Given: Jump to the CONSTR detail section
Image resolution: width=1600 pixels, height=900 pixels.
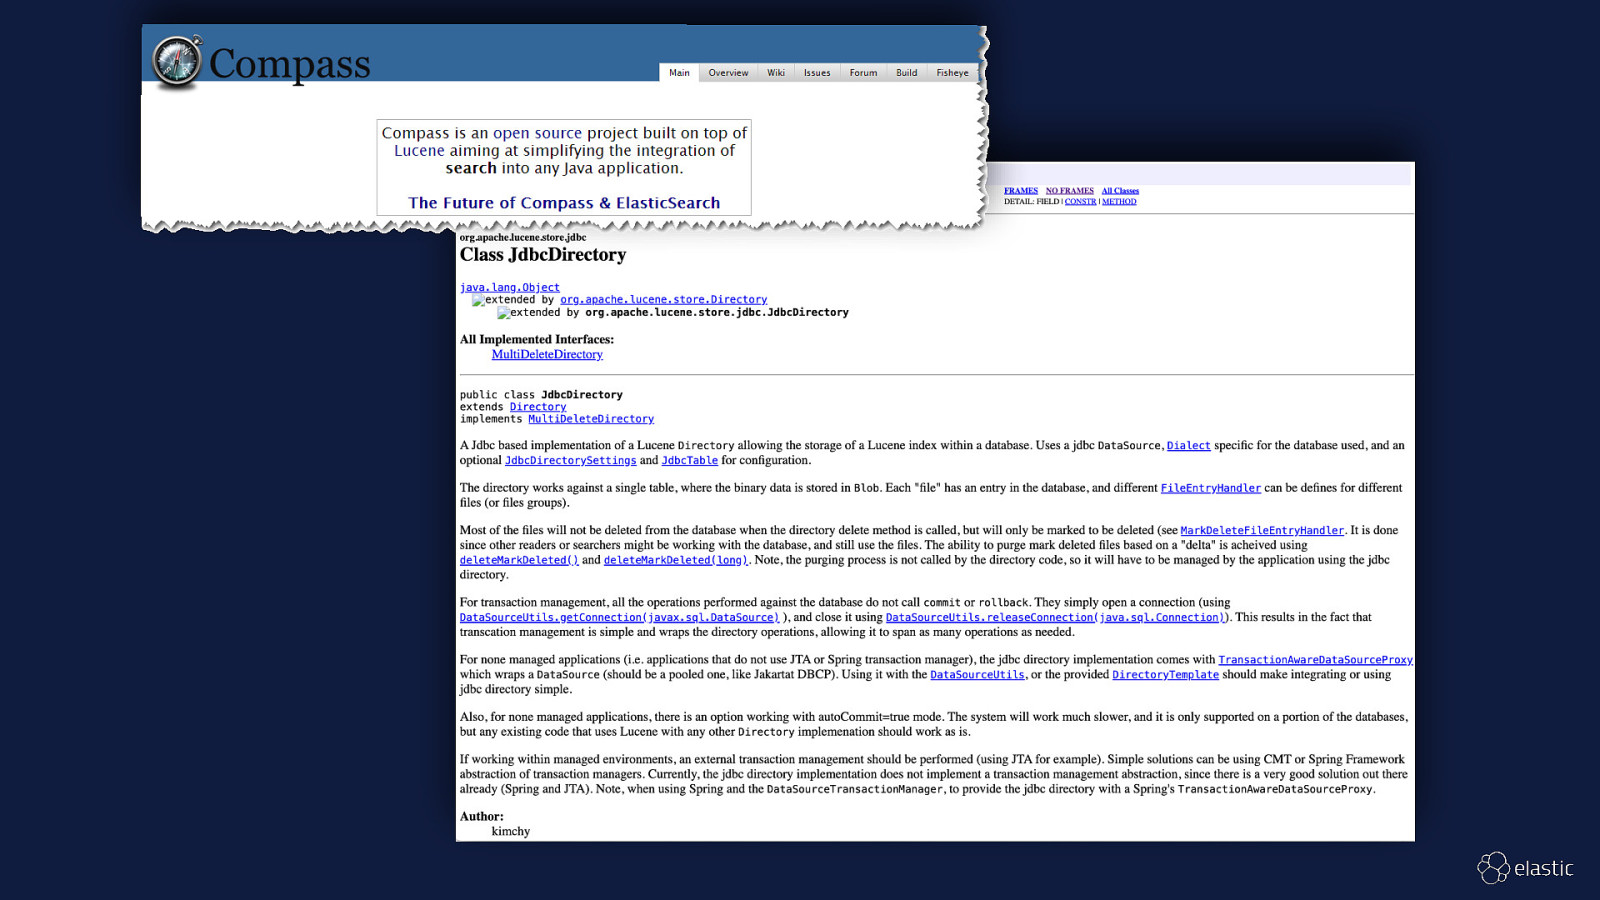Looking at the screenshot, I should point(1080,202).
